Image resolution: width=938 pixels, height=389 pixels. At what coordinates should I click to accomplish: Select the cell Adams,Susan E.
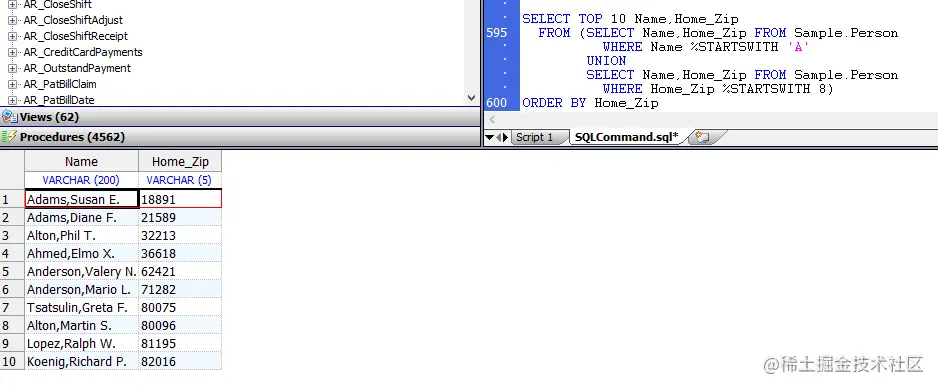point(82,199)
